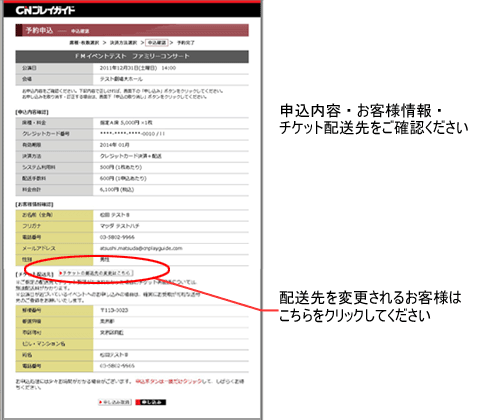500x420 pixels.
Task: Click the customer phone number 03-5802-9966
Action: point(117,237)
